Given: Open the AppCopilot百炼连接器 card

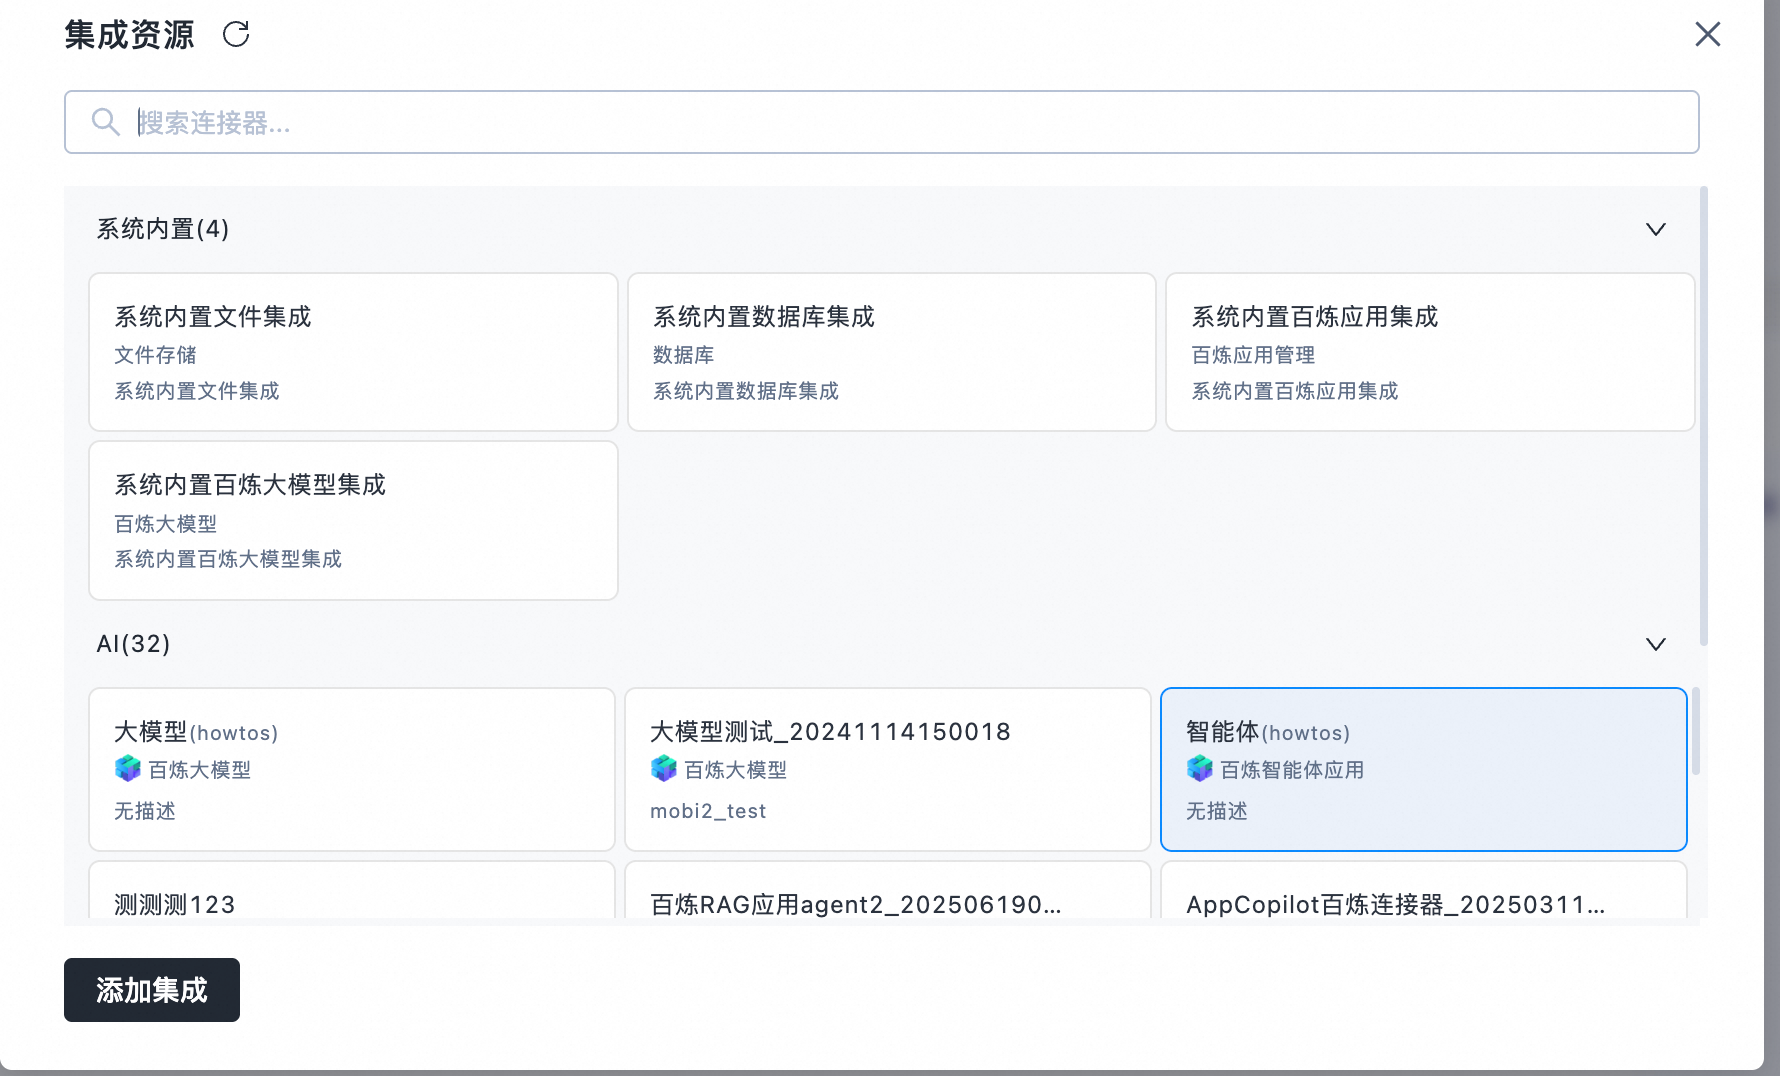Looking at the screenshot, I should [x=1424, y=890].
